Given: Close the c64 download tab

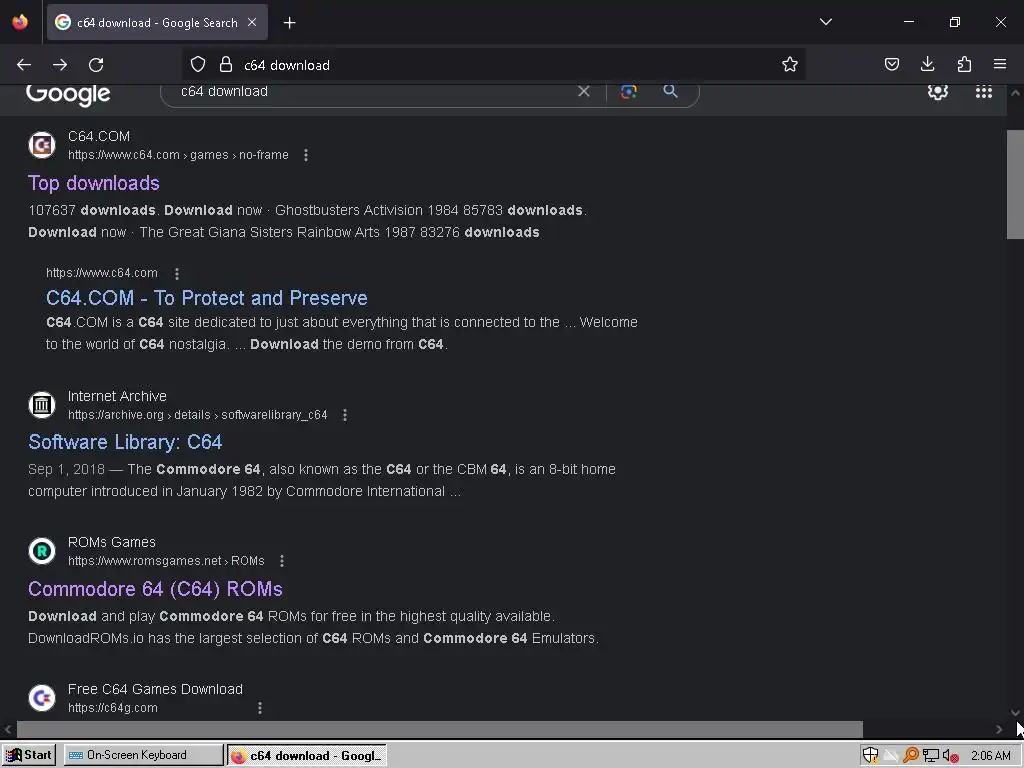Looking at the screenshot, I should pyautogui.click(x=252, y=22).
